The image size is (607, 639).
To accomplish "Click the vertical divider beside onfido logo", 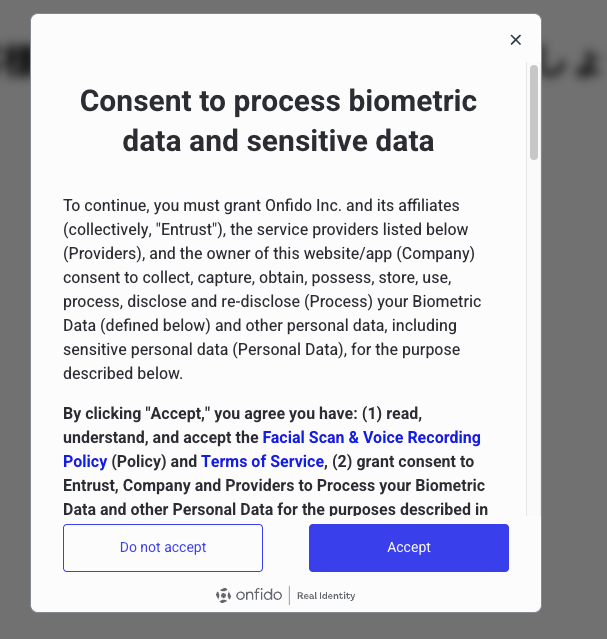I will pos(289,595).
